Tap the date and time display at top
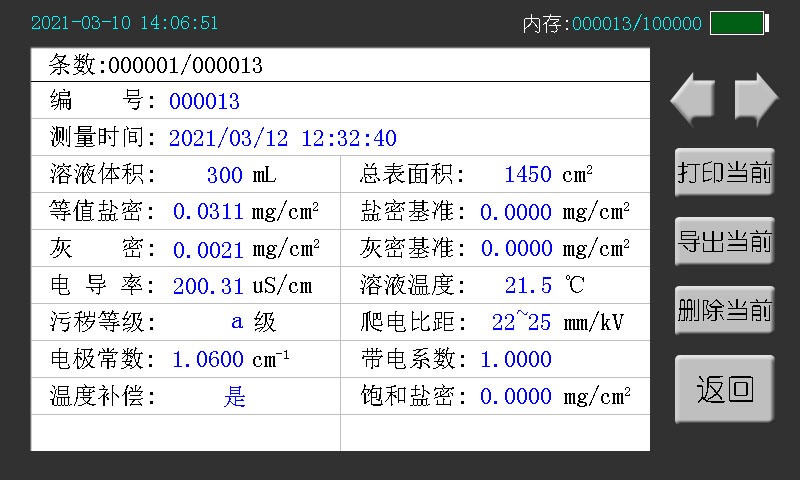Image resolution: width=800 pixels, height=480 pixels. click(x=124, y=23)
